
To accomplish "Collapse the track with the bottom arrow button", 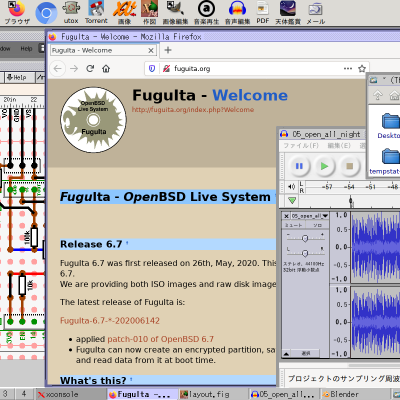I will click(x=286, y=353).
